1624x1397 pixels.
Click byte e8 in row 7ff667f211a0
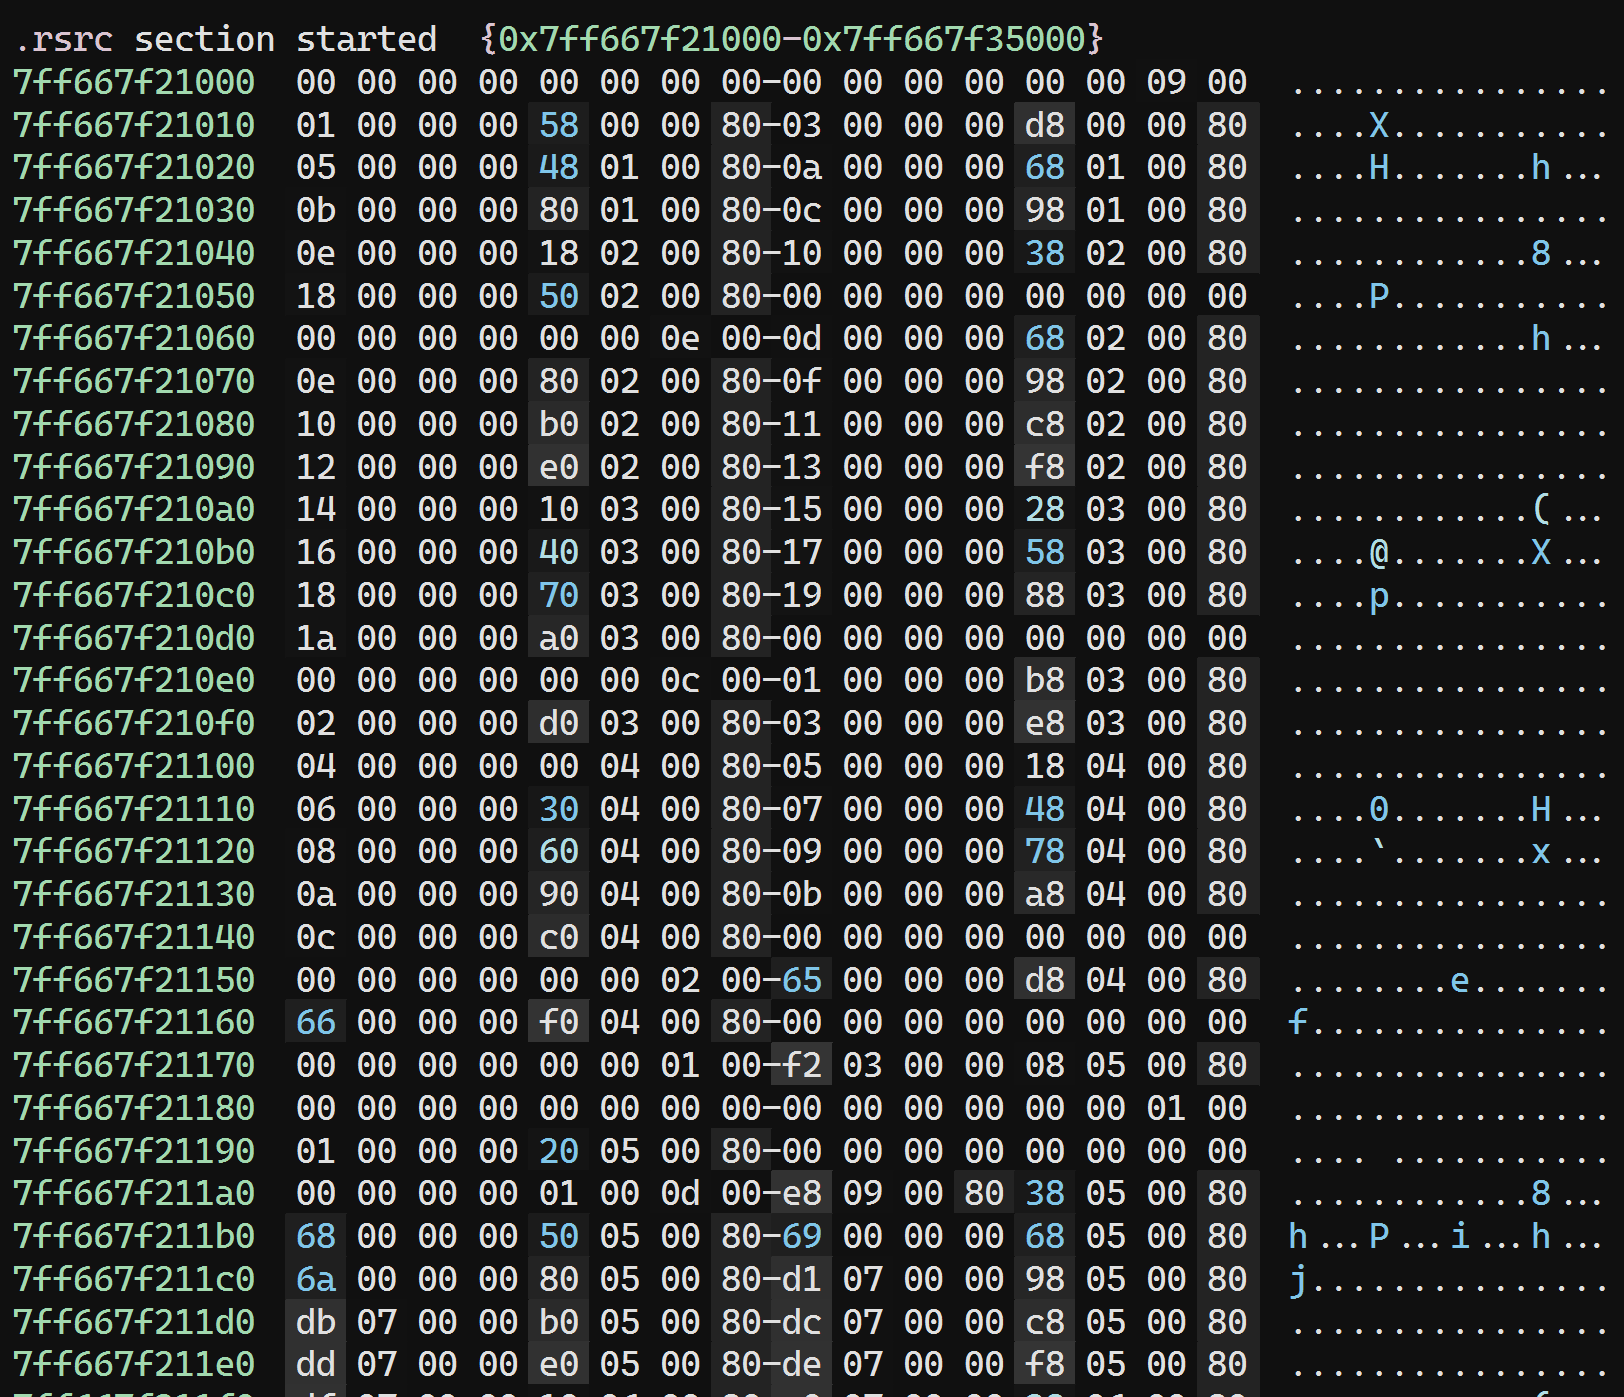click(x=802, y=1193)
